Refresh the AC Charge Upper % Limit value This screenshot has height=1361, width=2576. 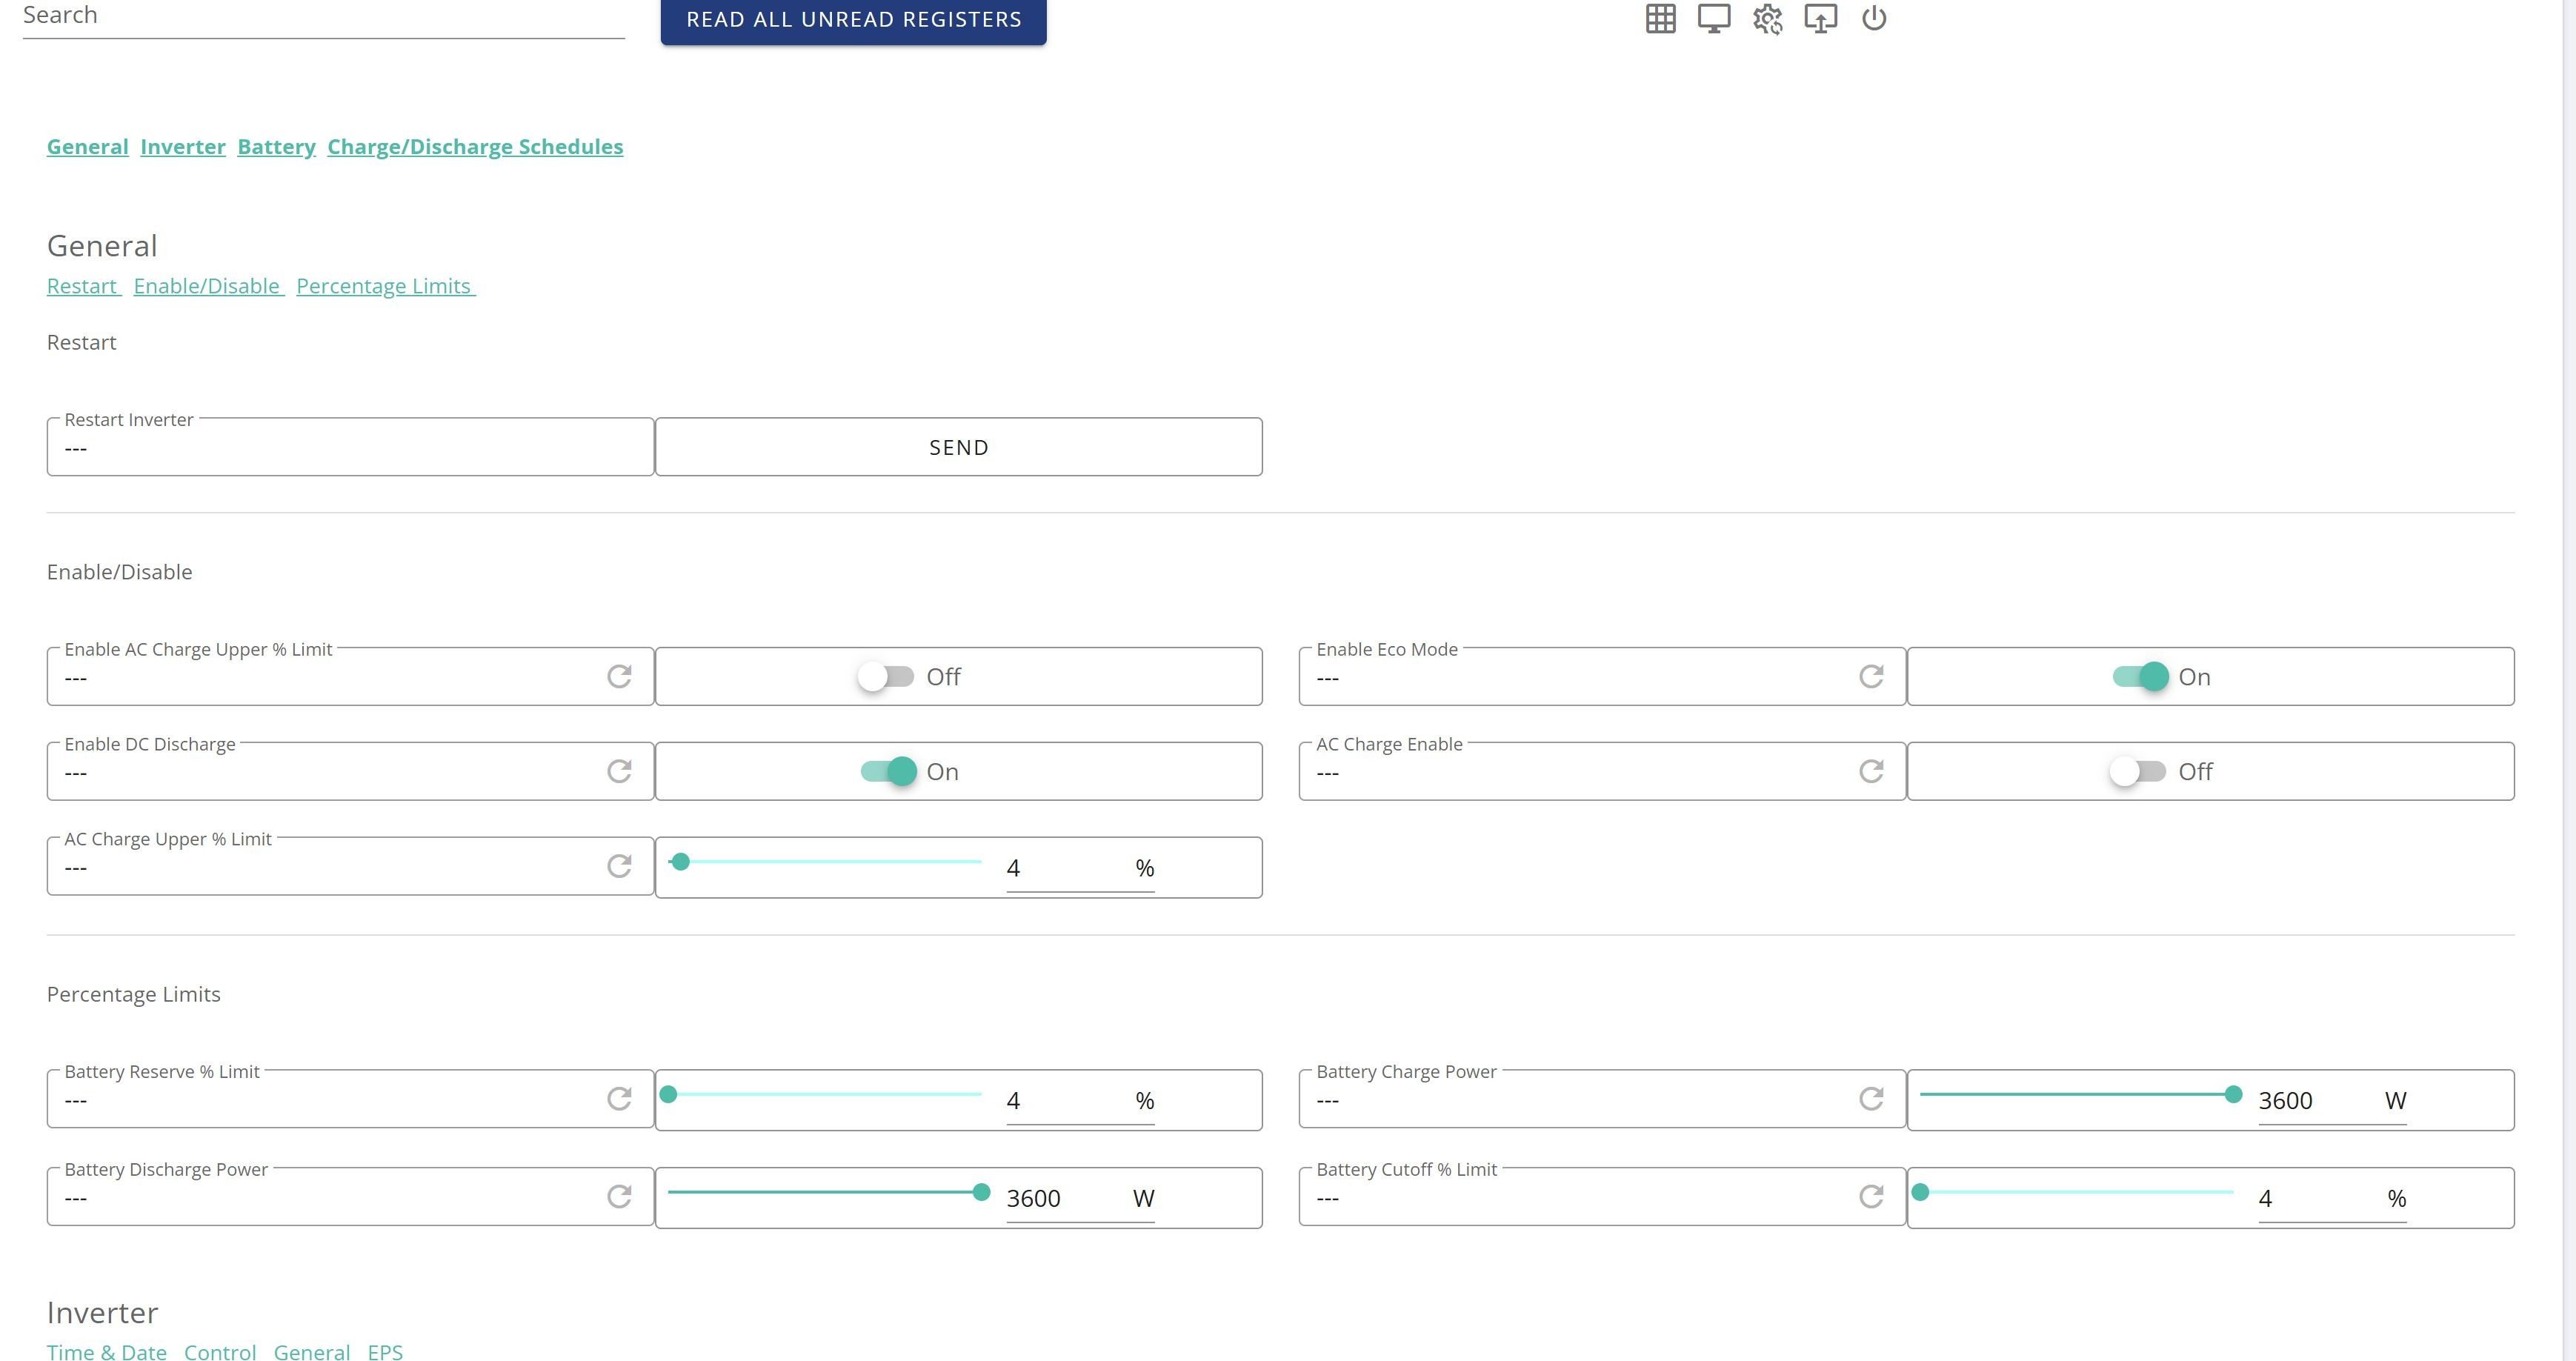pyautogui.click(x=619, y=866)
